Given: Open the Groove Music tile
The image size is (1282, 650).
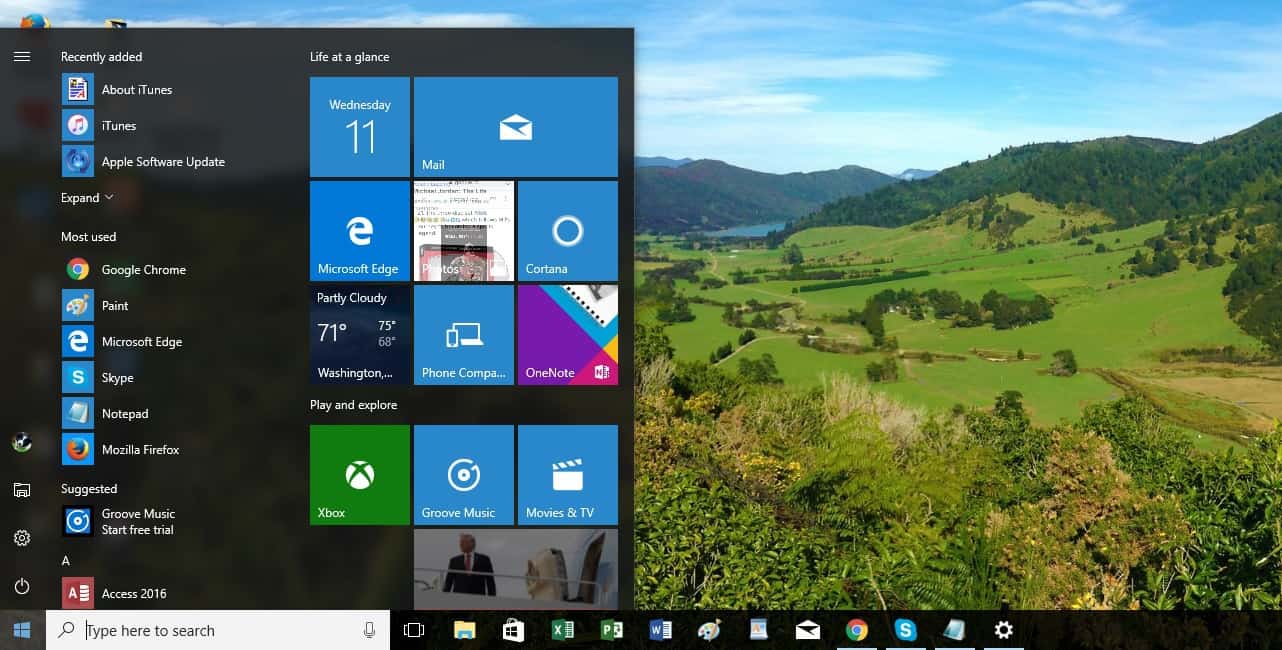Looking at the screenshot, I should click(x=464, y=475).
